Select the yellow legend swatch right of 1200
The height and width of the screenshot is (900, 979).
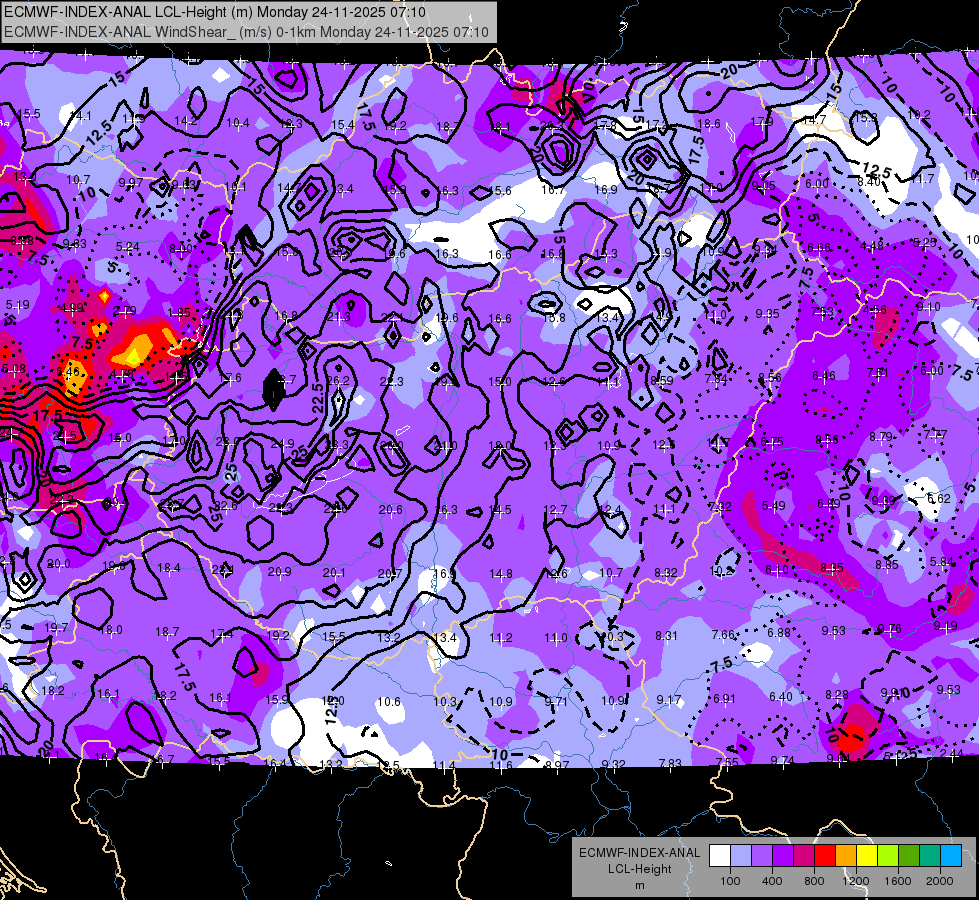coord(867,856)
